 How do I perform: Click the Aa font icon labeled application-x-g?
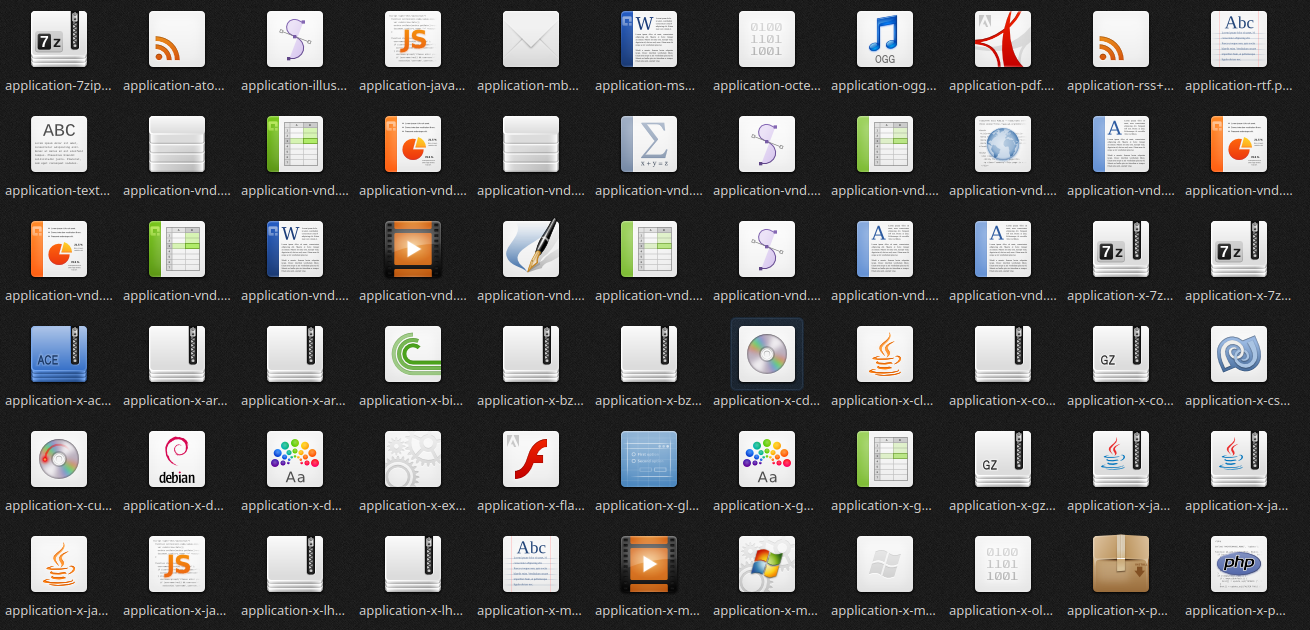pyautogui.click(x=767, y=459)
